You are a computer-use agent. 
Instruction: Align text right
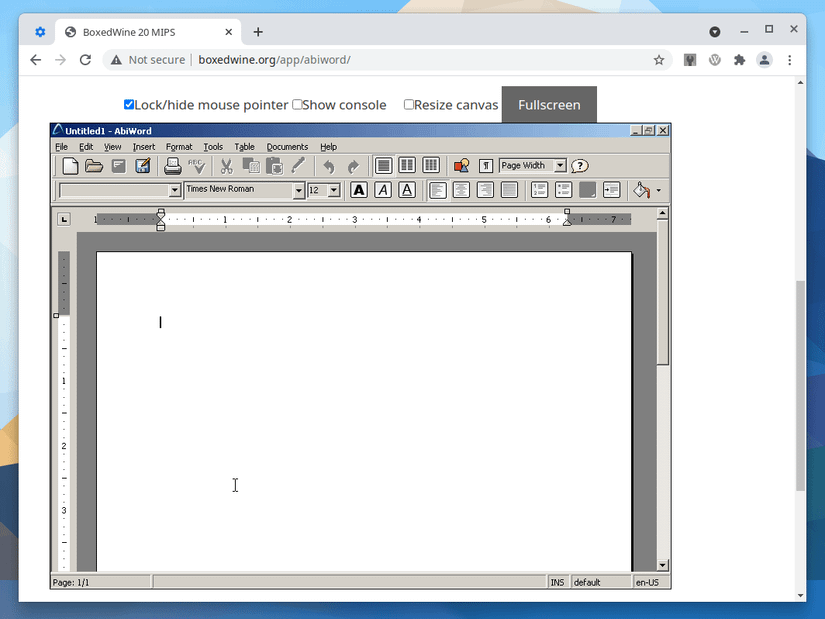[x=485, y=190]
